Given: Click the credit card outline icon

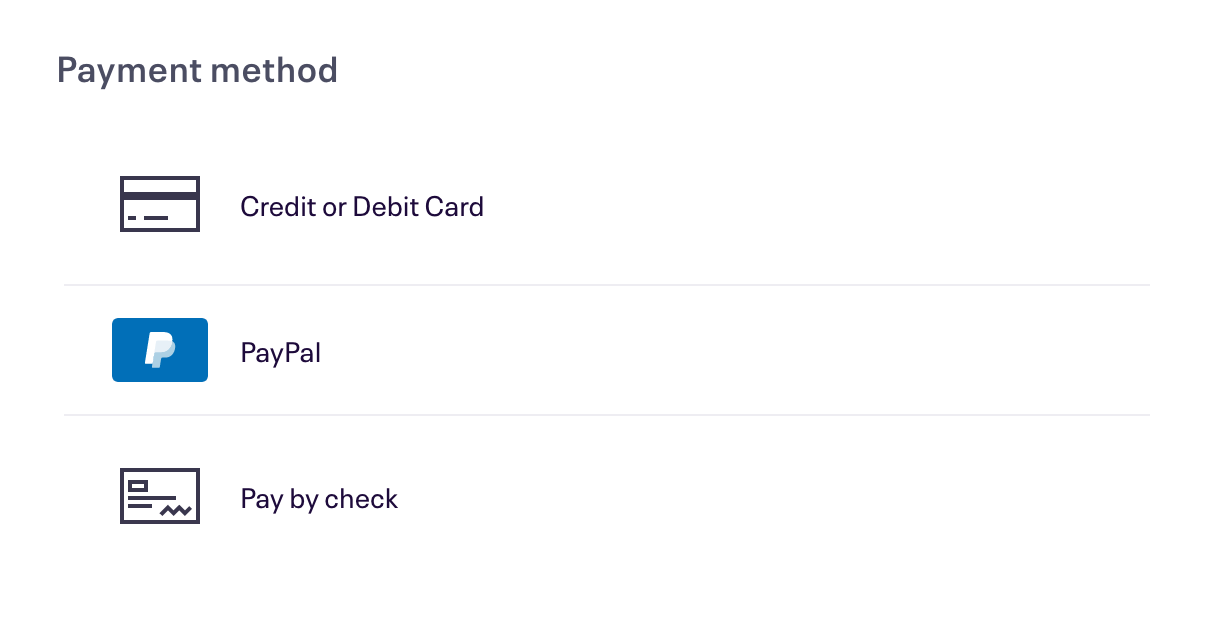Looking at the screenshot, I should tap(160, 204).
